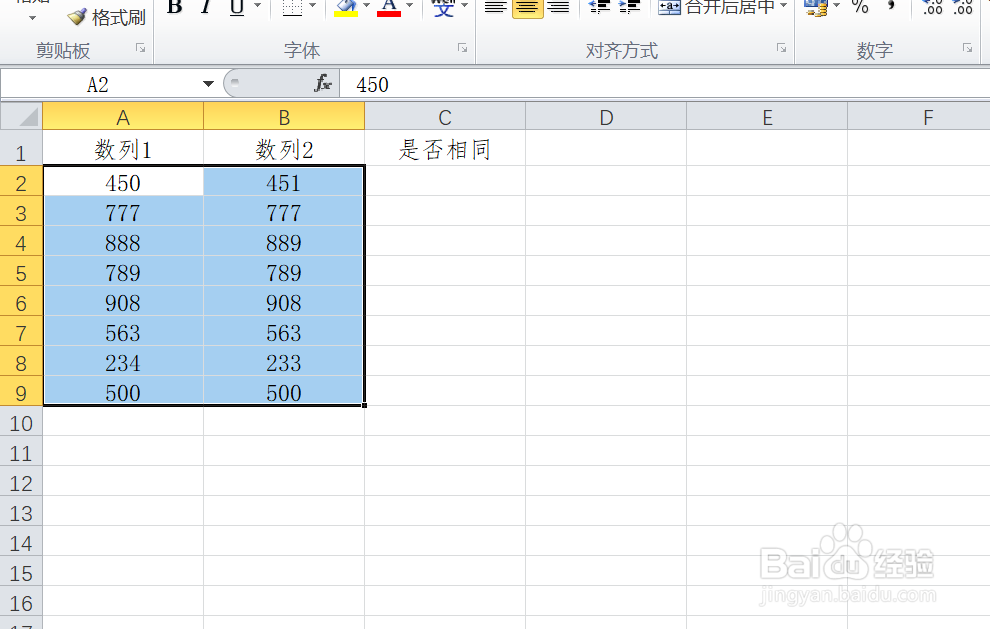Click cell containing 是否相同
The width and height of the screenshot is (990, 629).
pyautogui.click(x=445, y=150)
